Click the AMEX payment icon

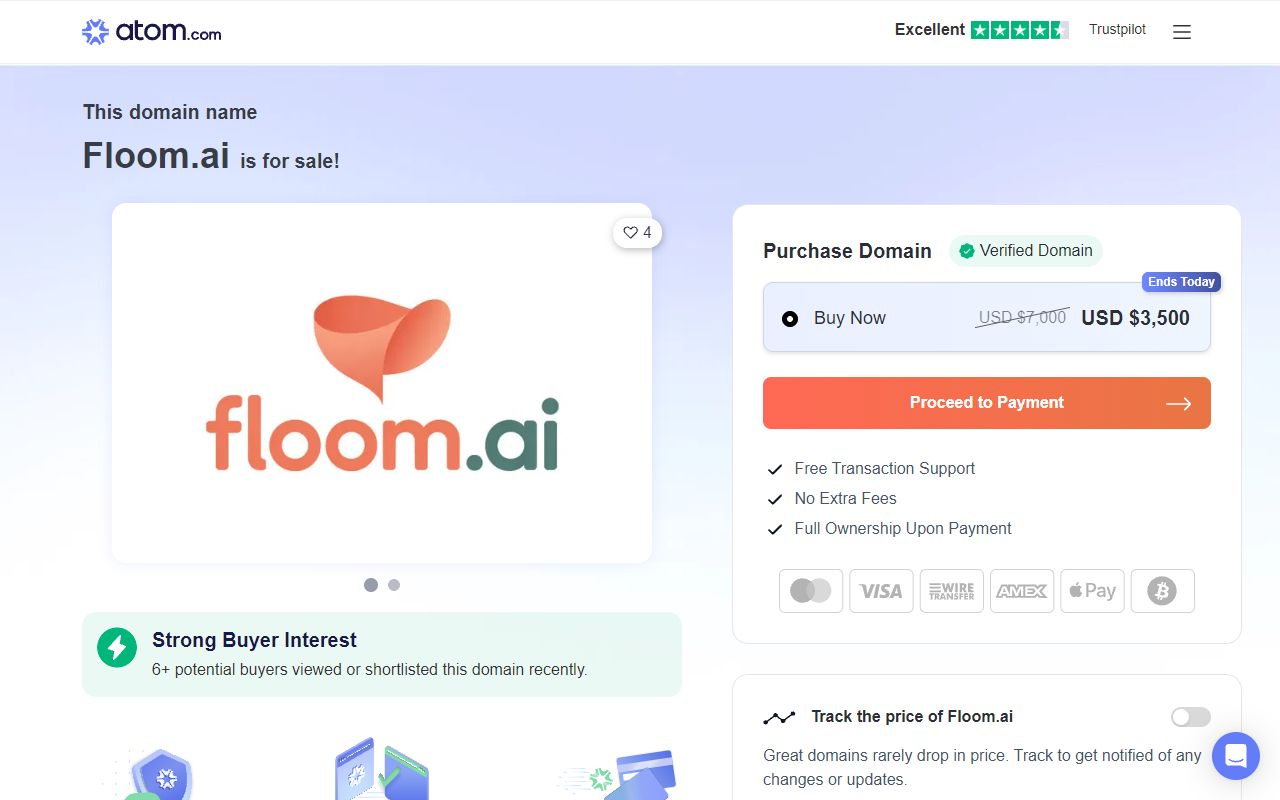(1021, 590)
